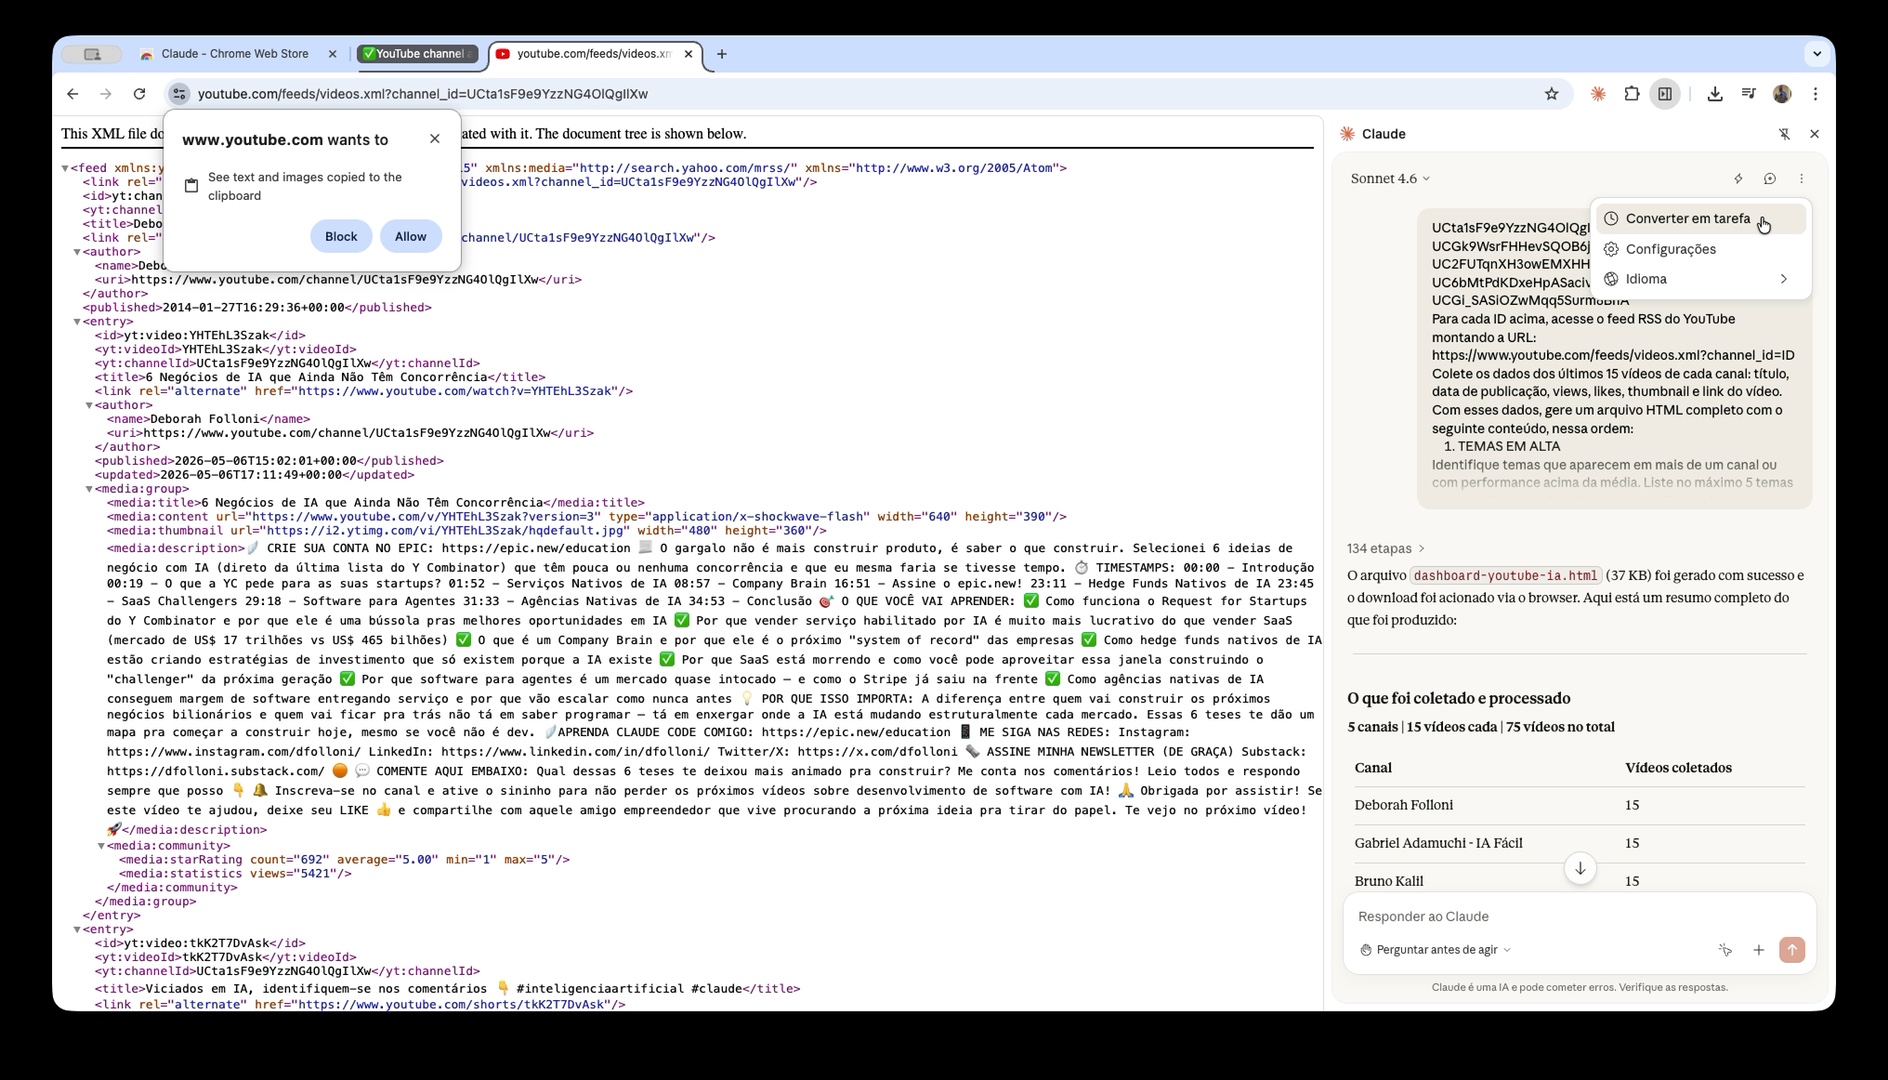
Task: Click the tab group icon on tab strip
Action: [x=92, y=54]
